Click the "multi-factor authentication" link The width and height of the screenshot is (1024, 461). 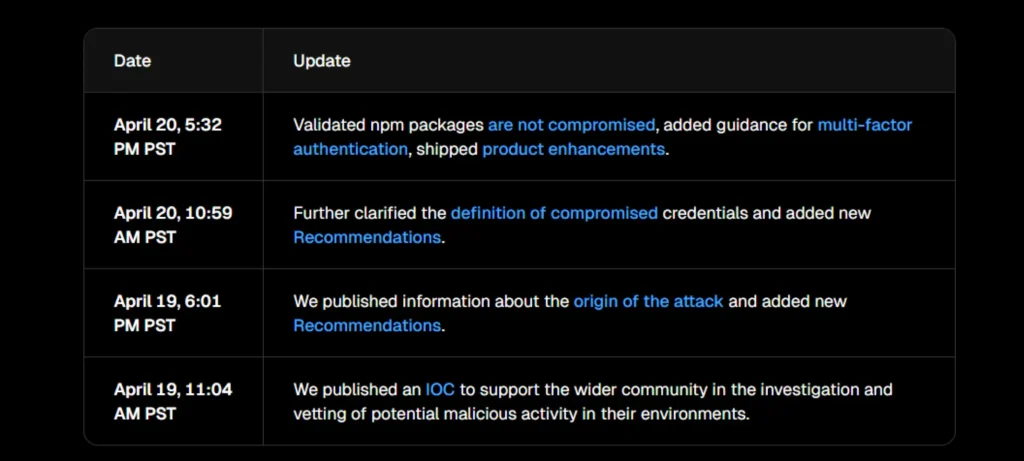click(864, 125)
